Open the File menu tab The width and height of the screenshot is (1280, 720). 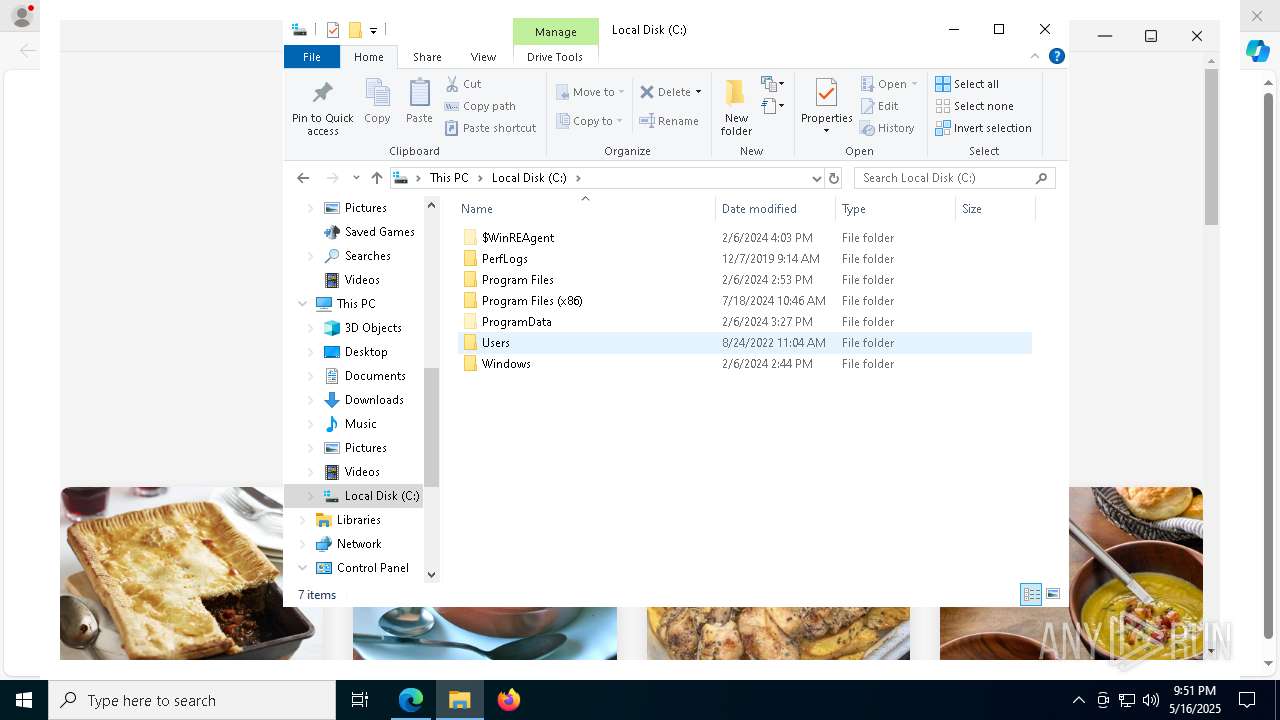pos(312,57)
